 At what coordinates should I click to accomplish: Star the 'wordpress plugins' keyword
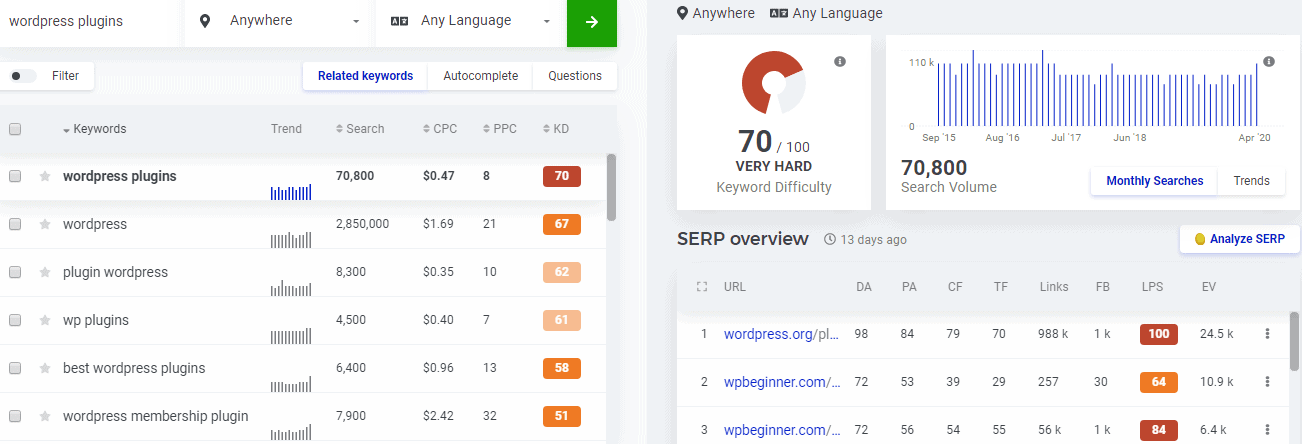(x=44, y=176)
